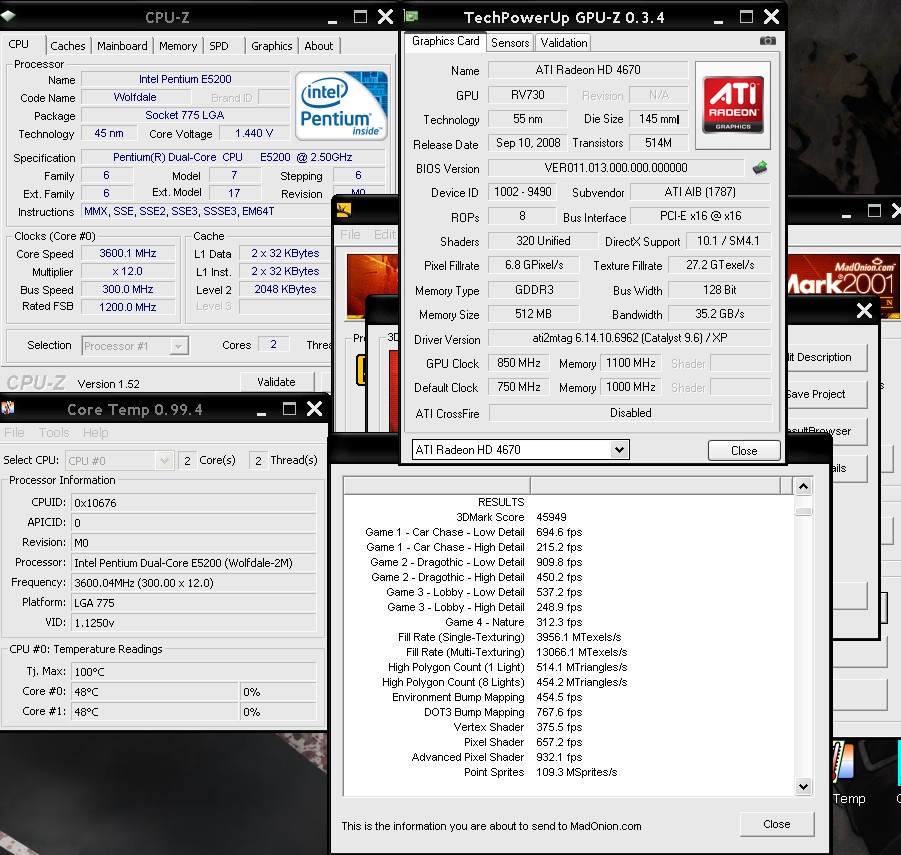Open the File menu in 3DMark window

350,234
